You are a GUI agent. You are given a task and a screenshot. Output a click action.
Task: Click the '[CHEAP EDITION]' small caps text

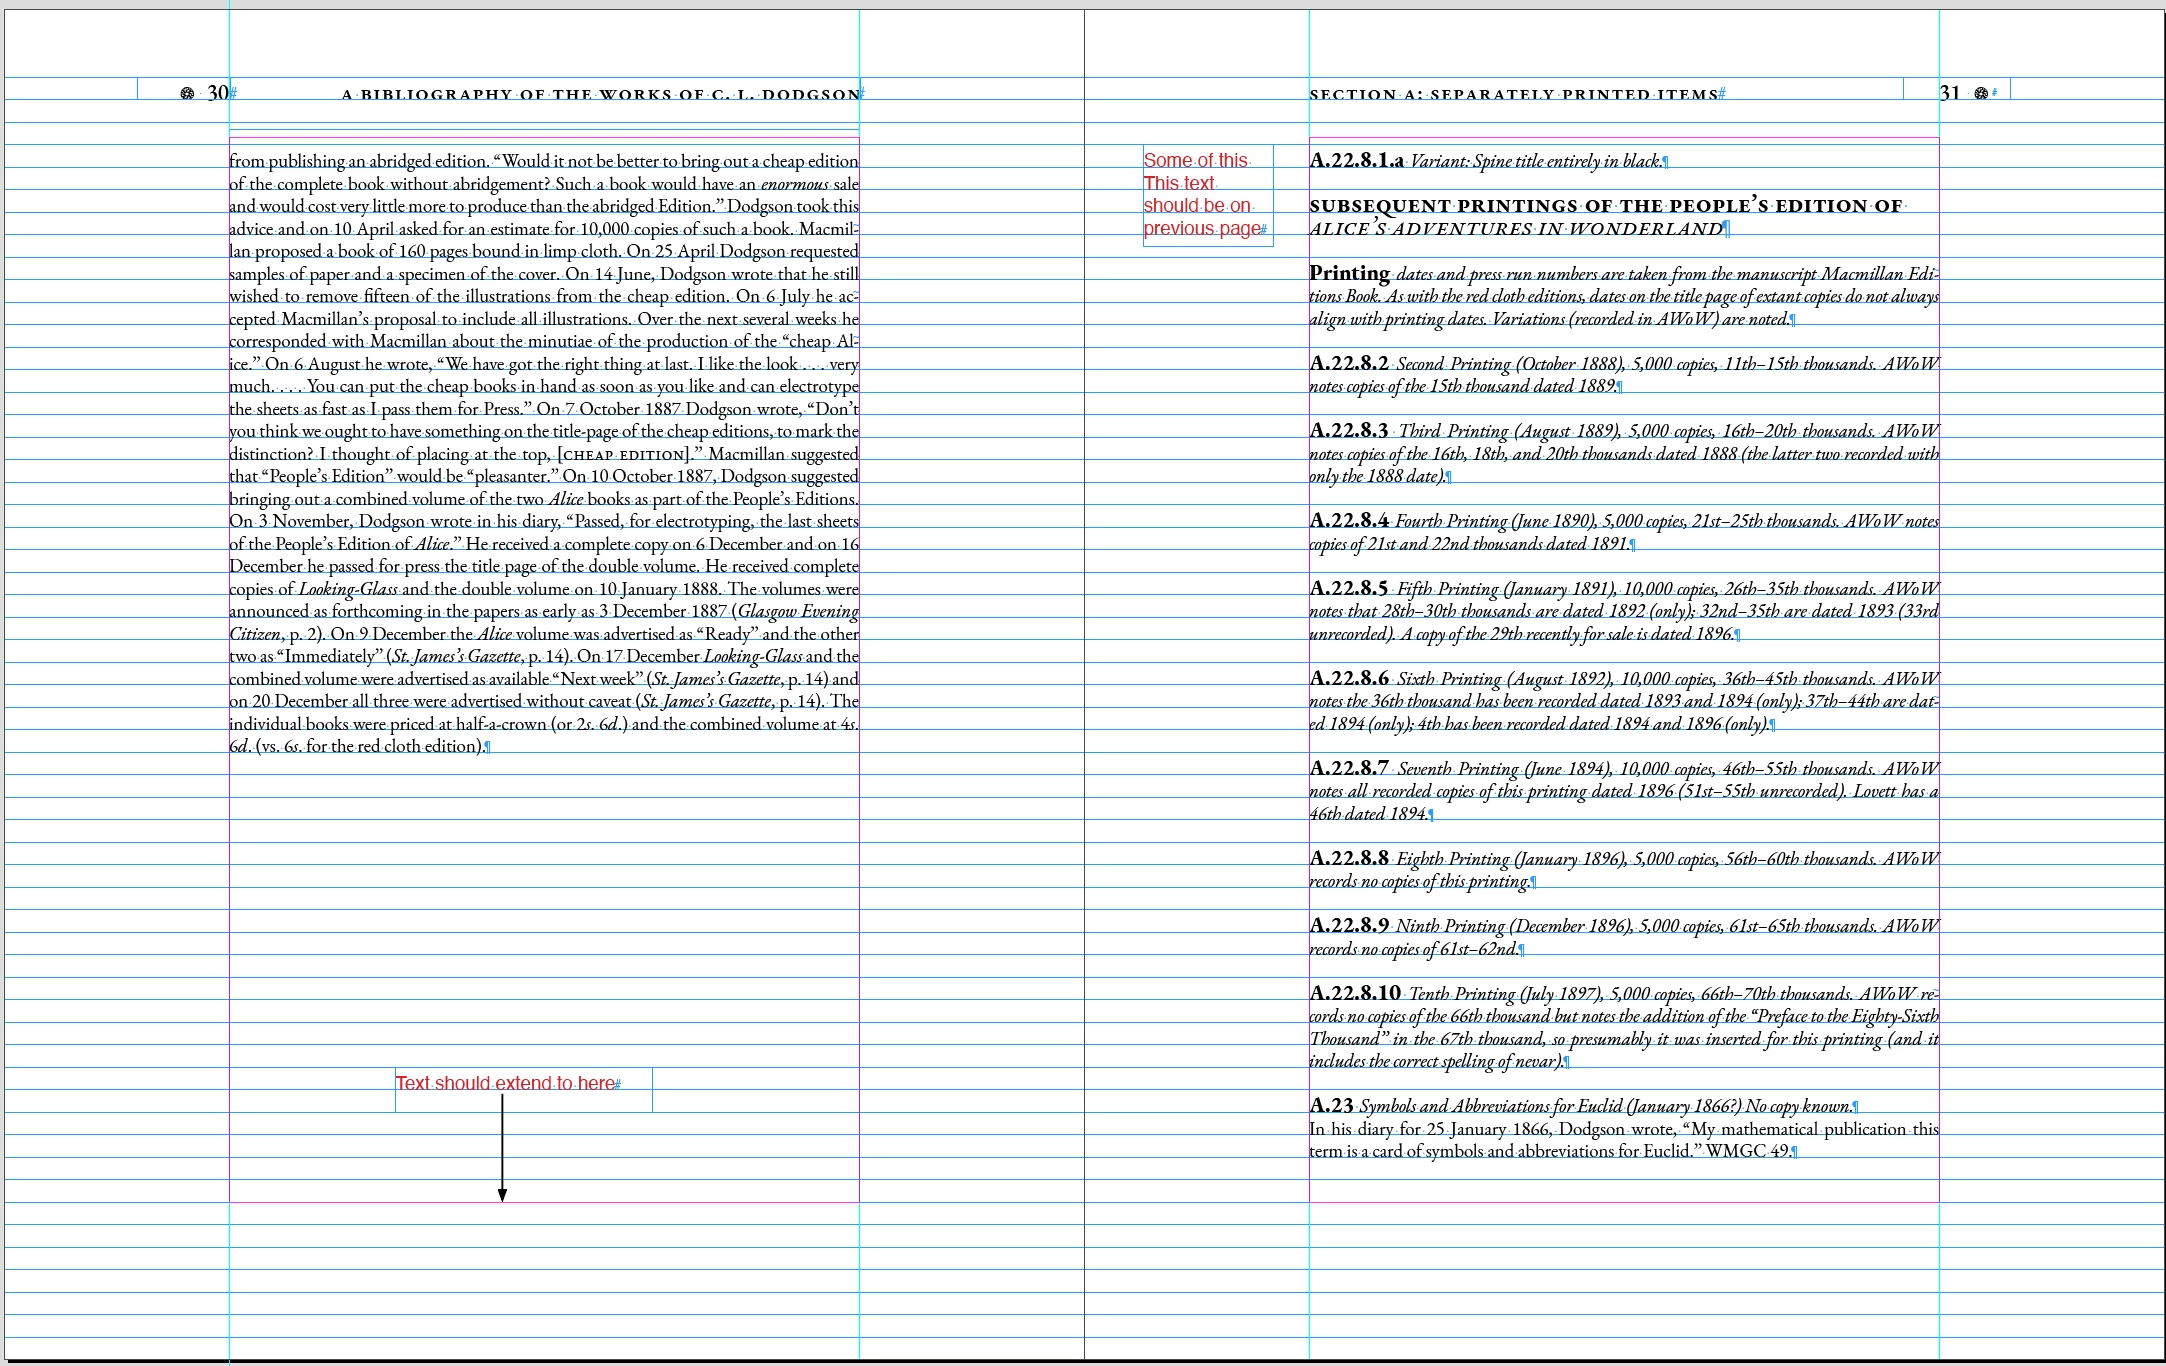tap(624, 455)
